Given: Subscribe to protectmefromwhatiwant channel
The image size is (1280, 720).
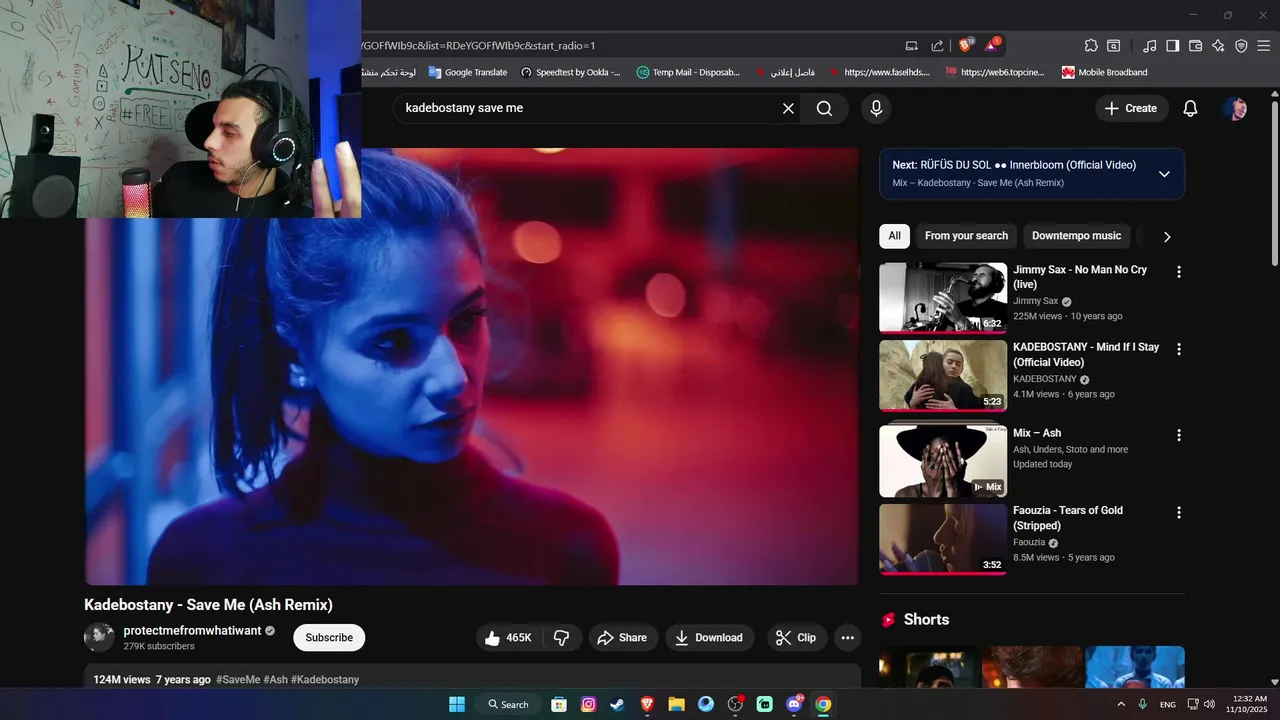Looking at the screenshot, I should pyautogui.click(x=329, y=638).
